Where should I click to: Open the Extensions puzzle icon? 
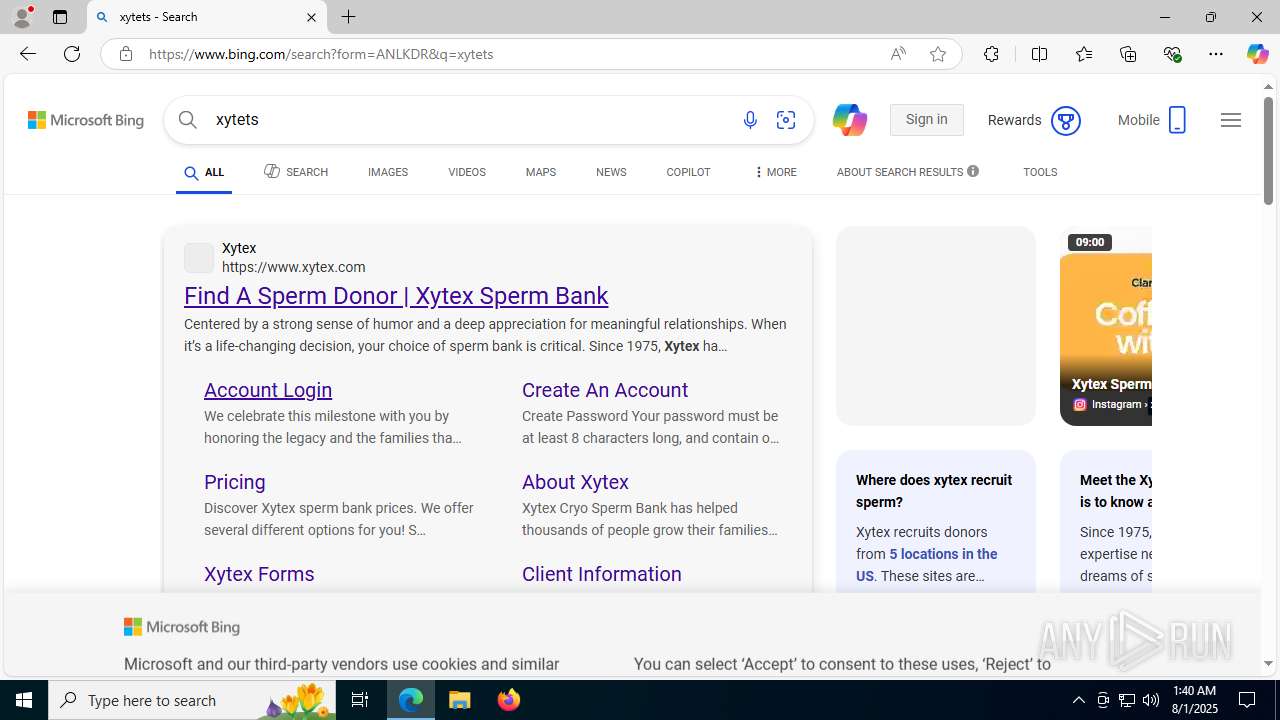pos(991,54)
